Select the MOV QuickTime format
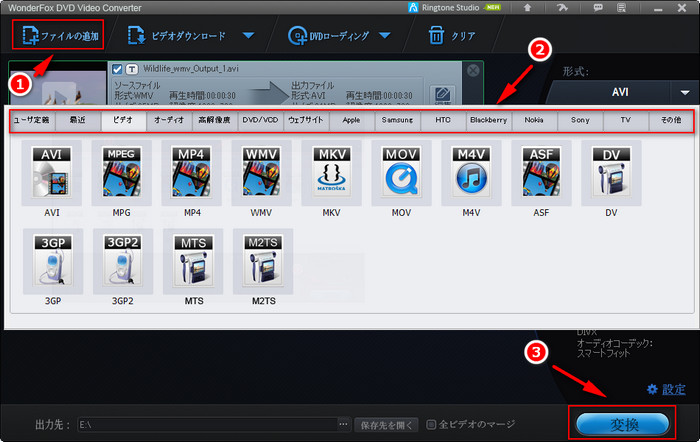700x442 pixels. [x=402, y=173]
